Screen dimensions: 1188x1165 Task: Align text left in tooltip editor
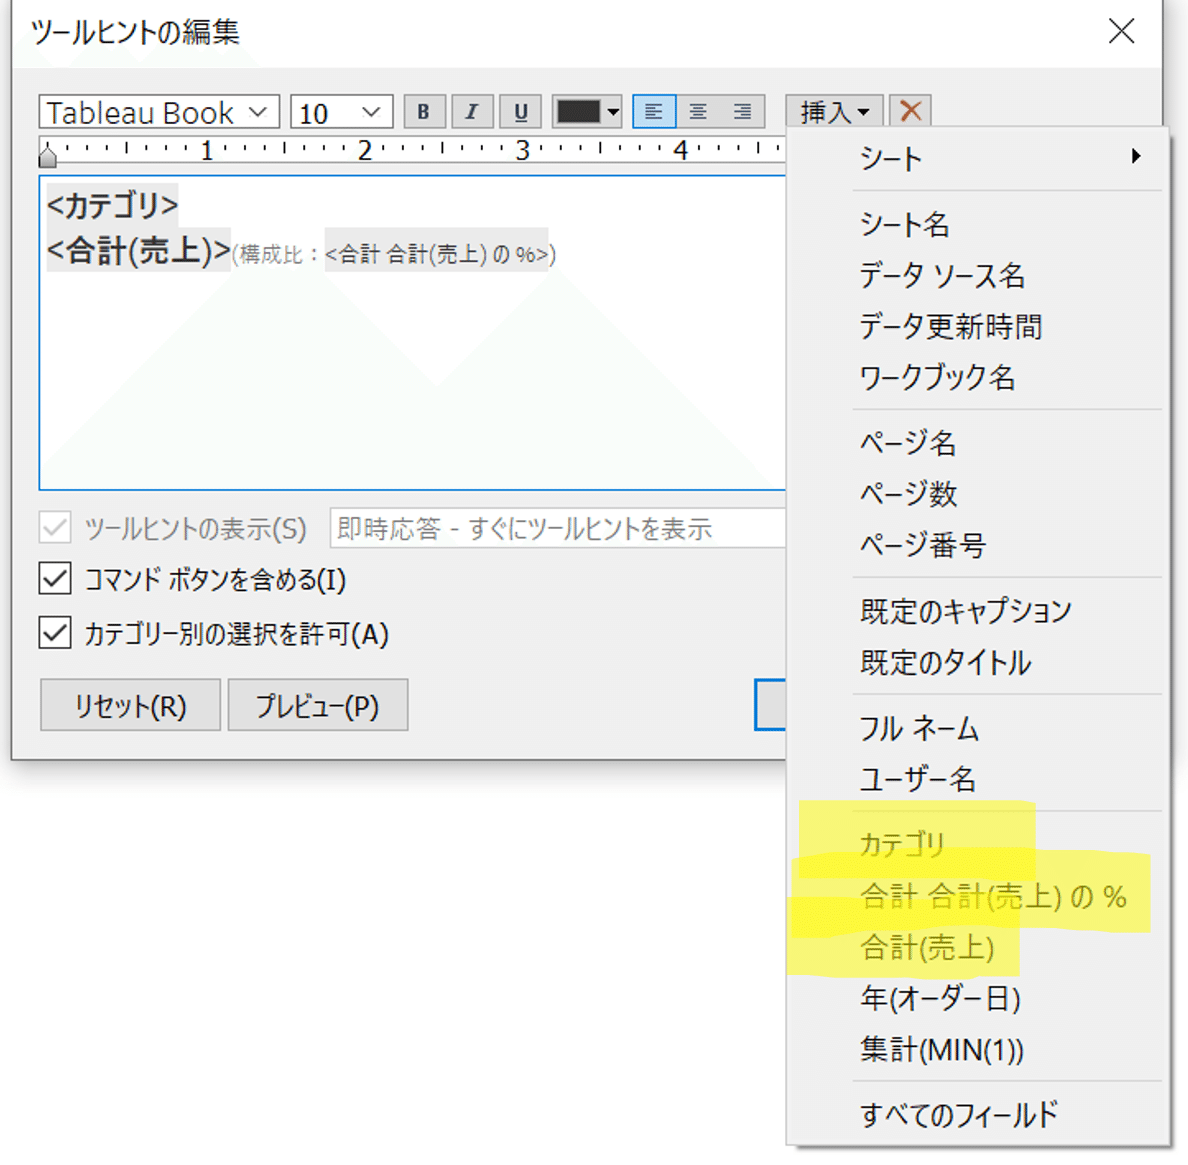pyautogui.click(x=654, y=112)
